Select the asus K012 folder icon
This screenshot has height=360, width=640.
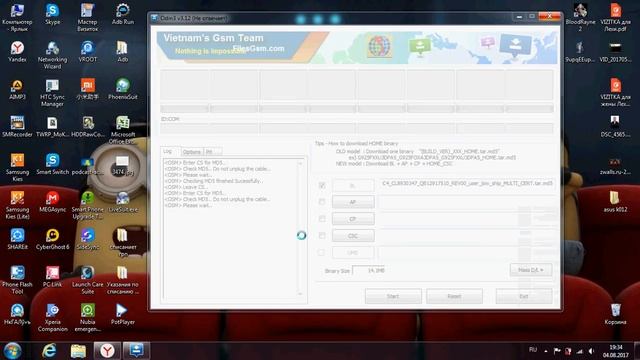click(x=615, y=202)
